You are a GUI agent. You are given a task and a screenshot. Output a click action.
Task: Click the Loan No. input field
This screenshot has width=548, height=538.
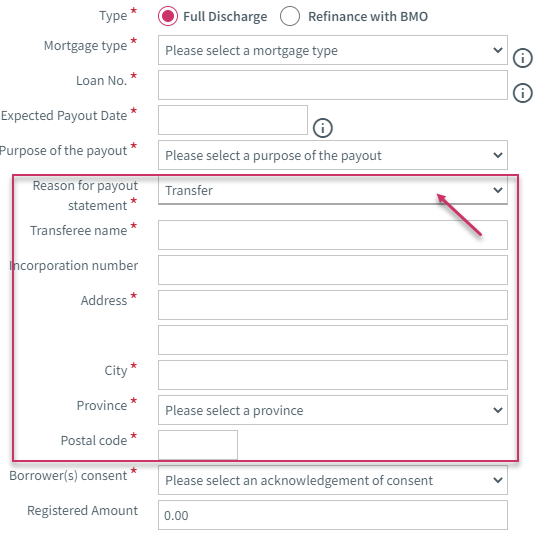pyautogui.click(x=333, y=85)
